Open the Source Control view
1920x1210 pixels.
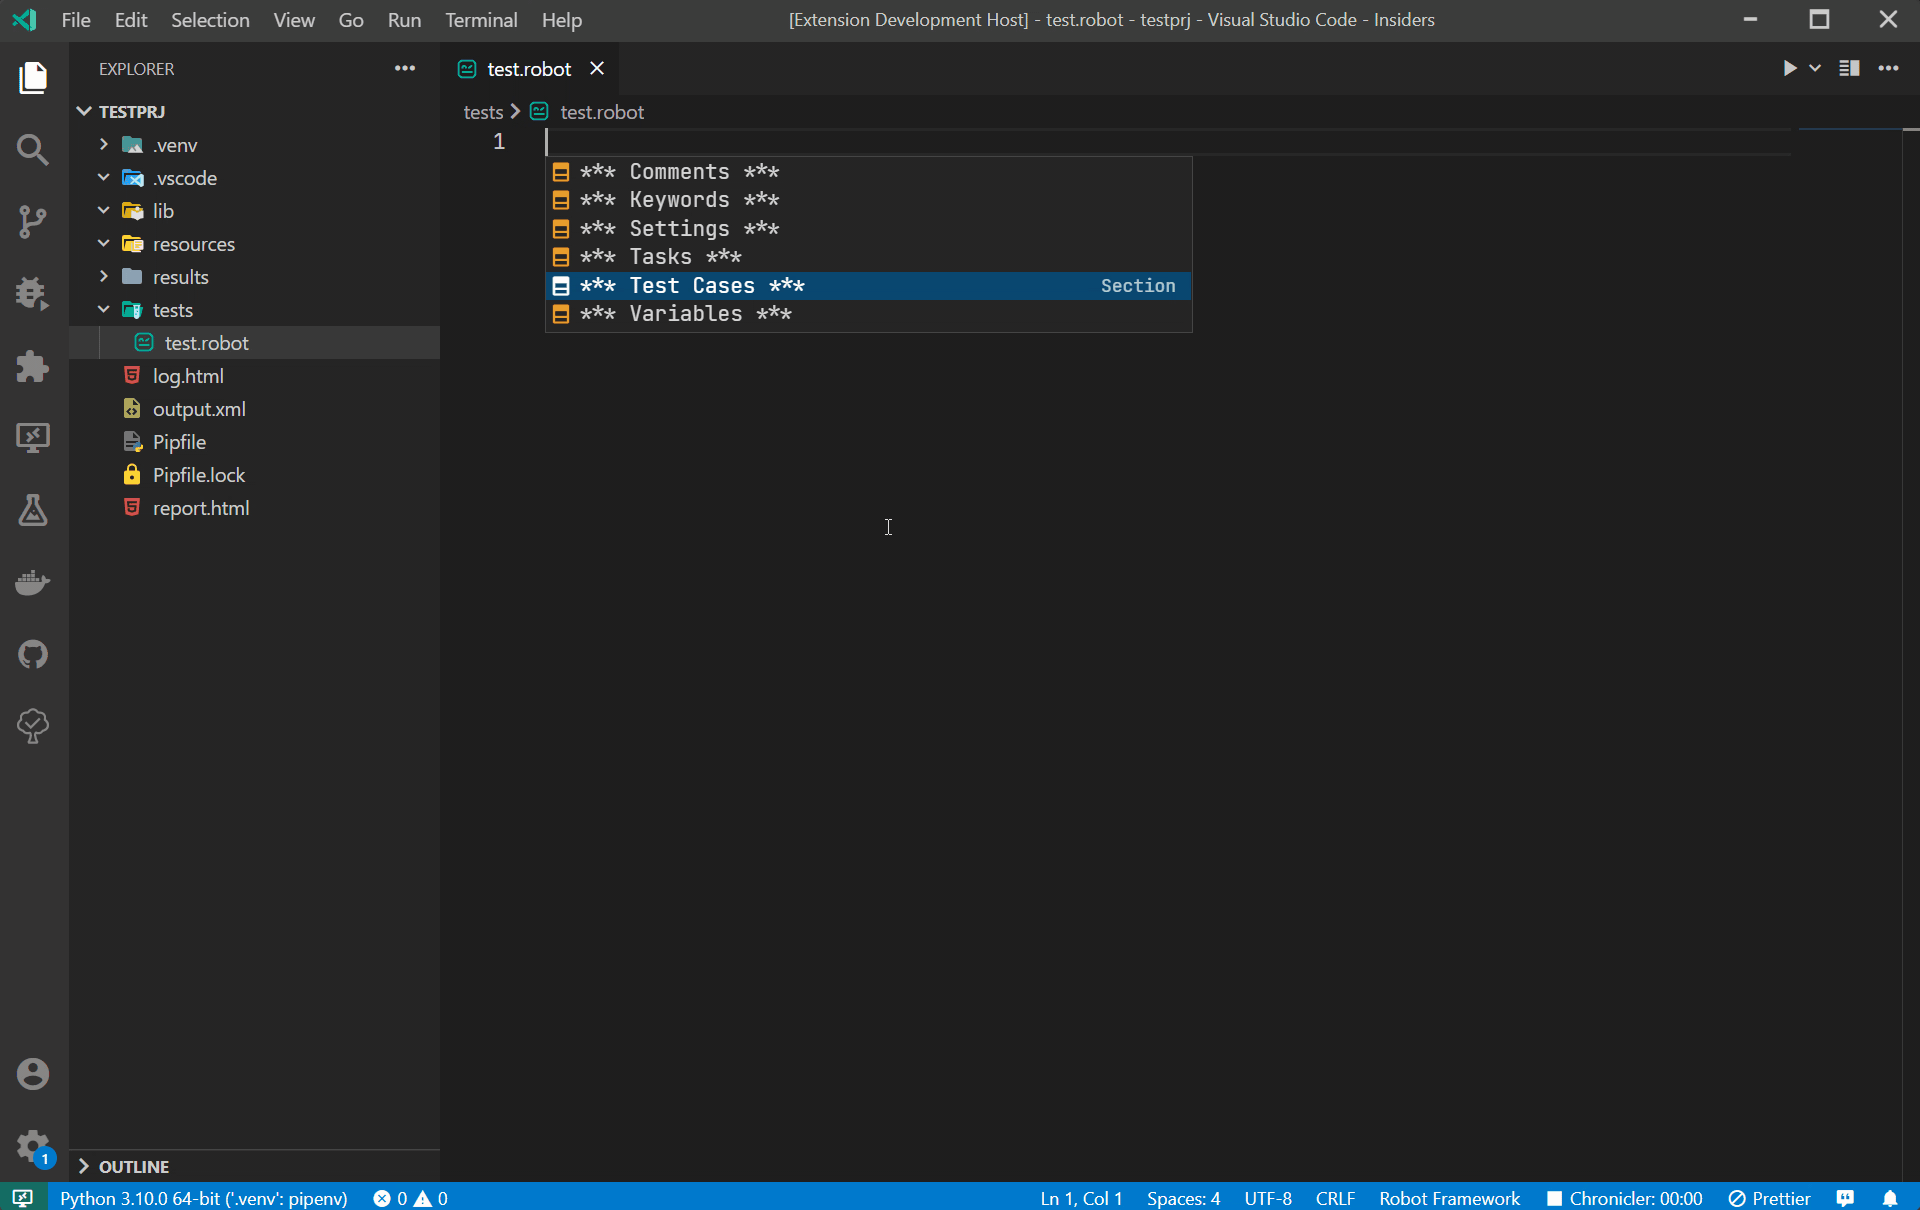click(x=33, y=221)
